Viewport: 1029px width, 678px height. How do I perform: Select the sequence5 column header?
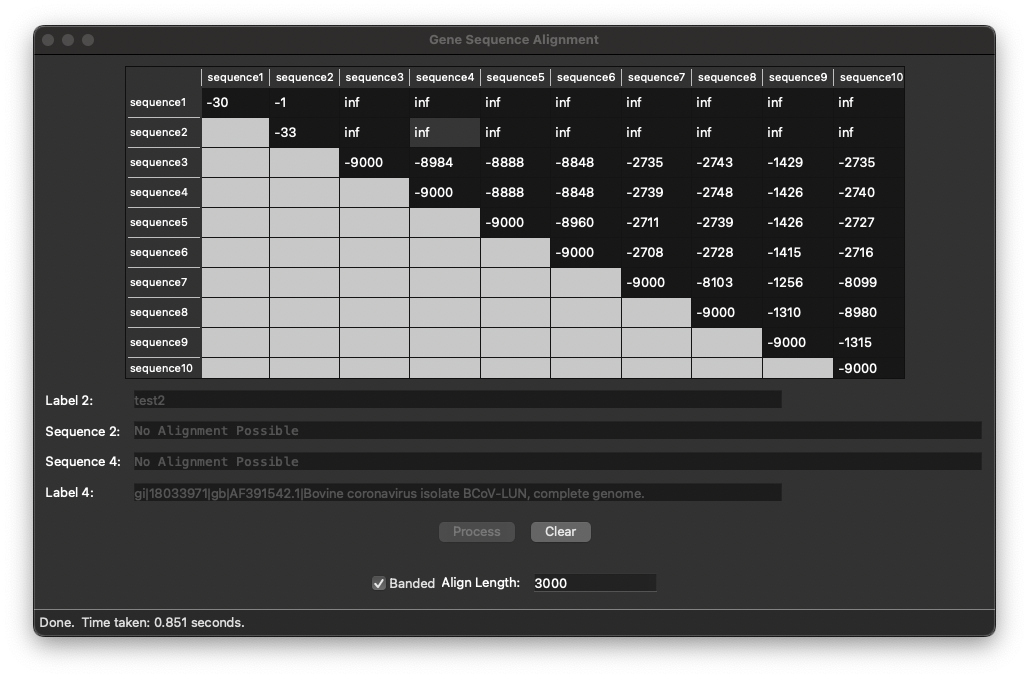515,77
